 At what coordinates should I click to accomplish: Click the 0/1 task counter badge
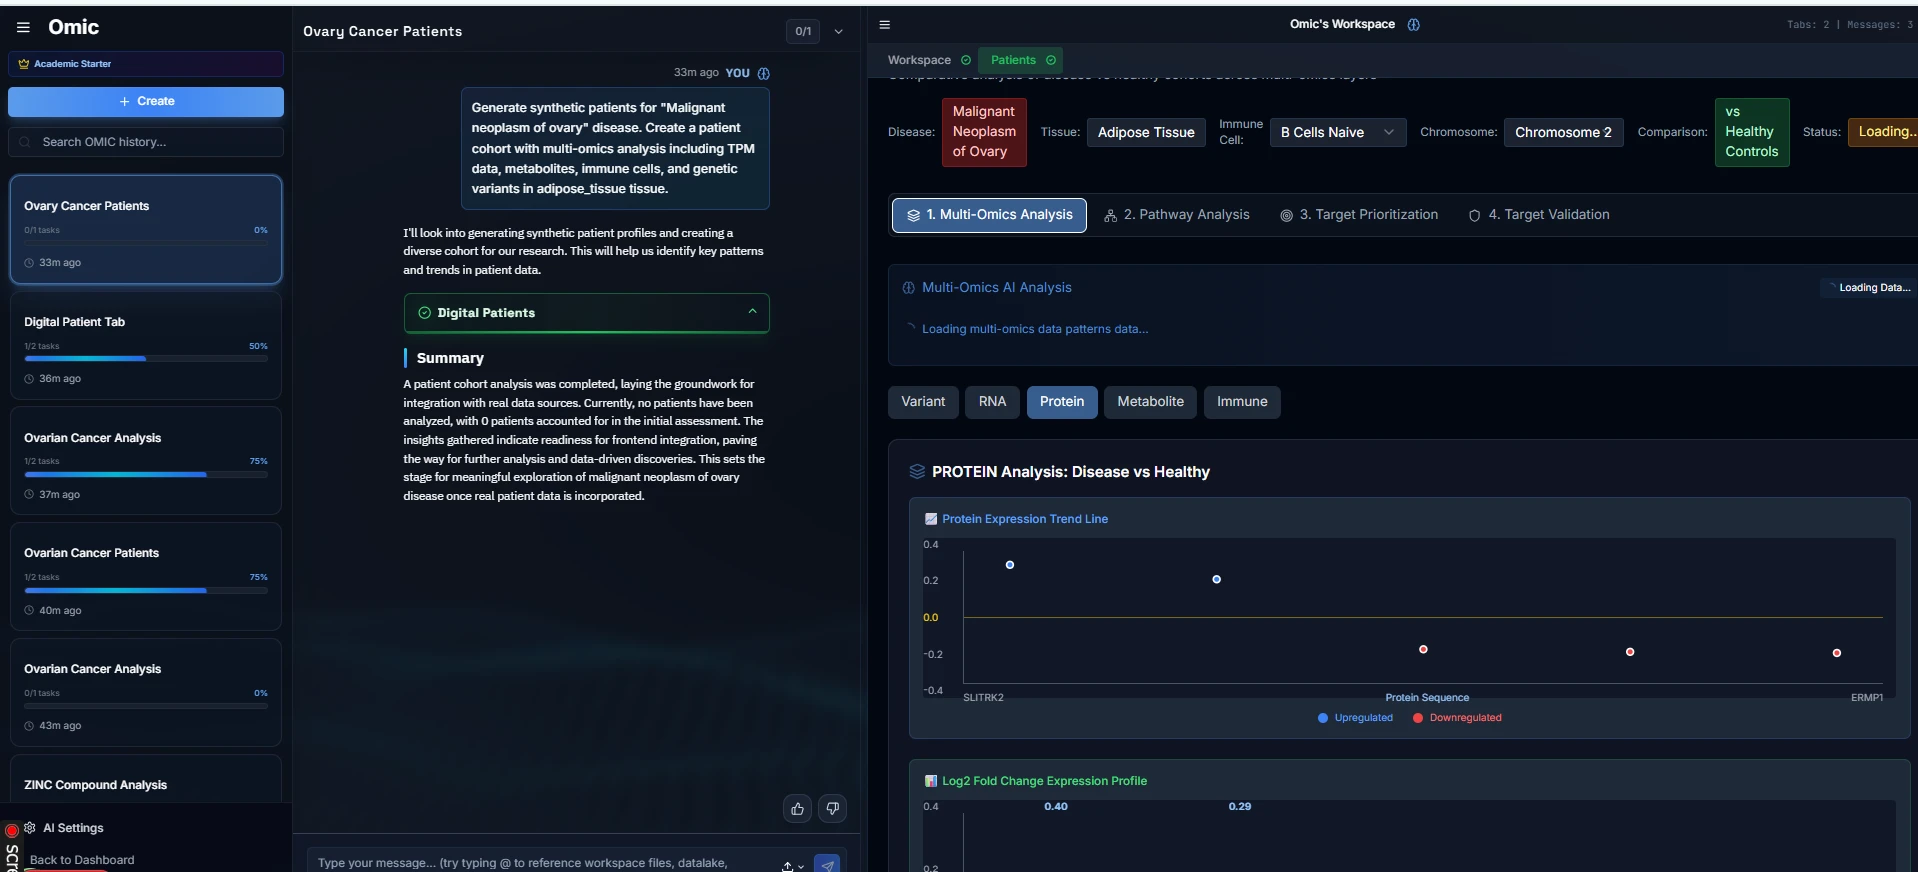point(803,31)
